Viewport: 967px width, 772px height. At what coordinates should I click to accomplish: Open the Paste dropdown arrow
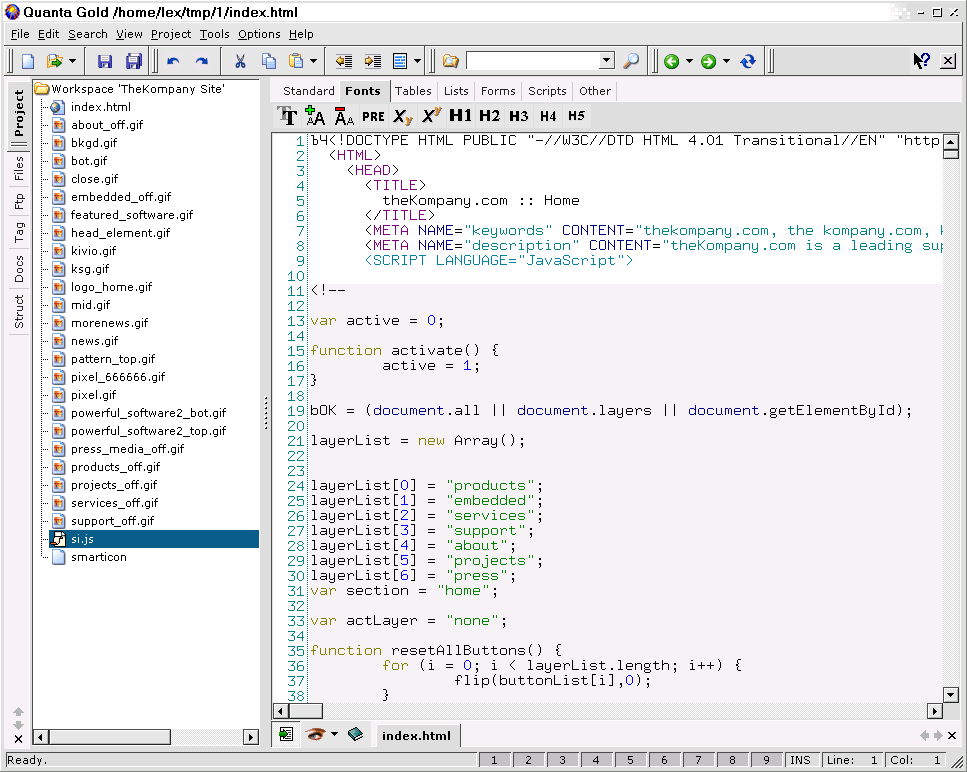pyautogui.click(x=313, y=61)
